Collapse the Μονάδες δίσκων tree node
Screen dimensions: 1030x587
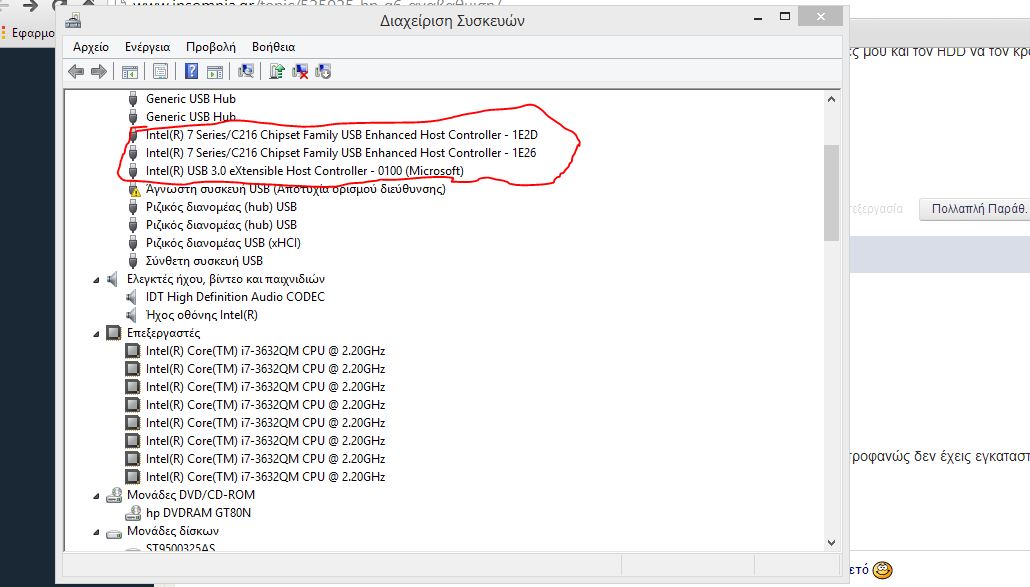click(x=97, y=532)
